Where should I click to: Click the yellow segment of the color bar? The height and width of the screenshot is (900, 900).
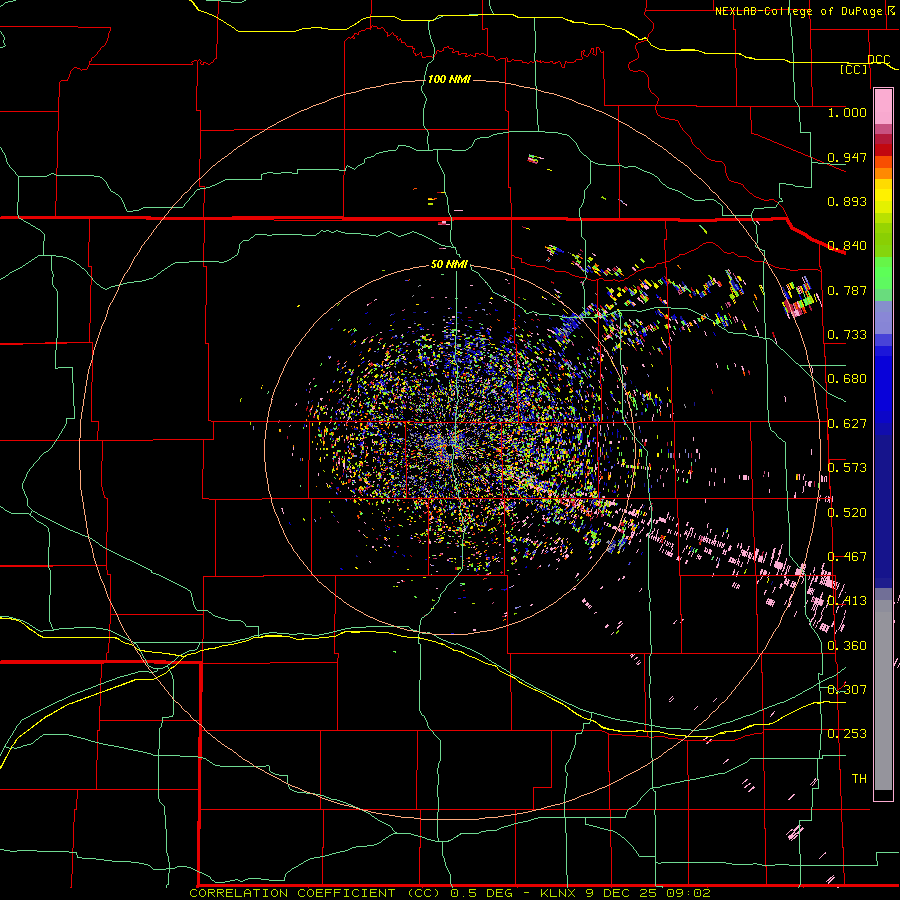coord(883,196)
